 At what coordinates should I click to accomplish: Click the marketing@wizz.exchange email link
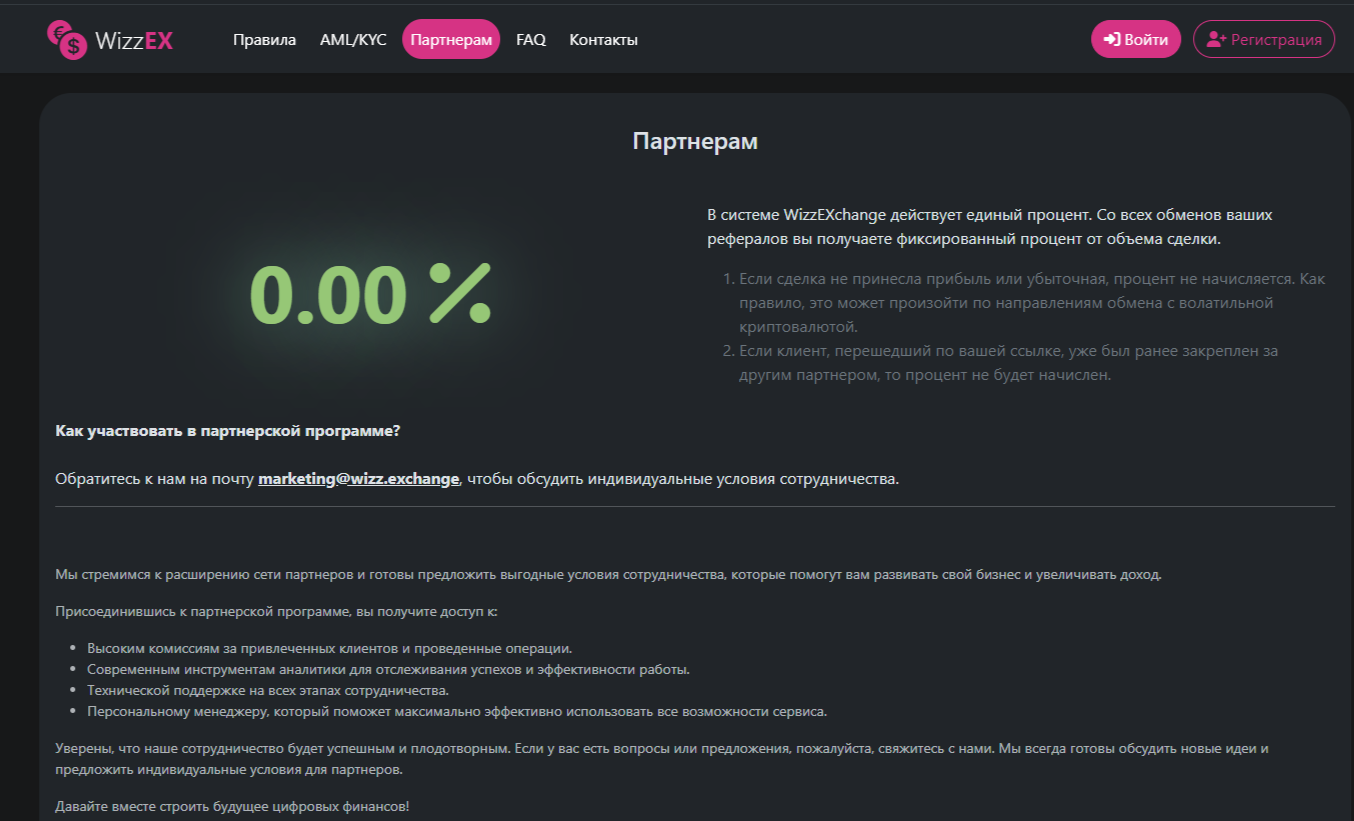359,479
